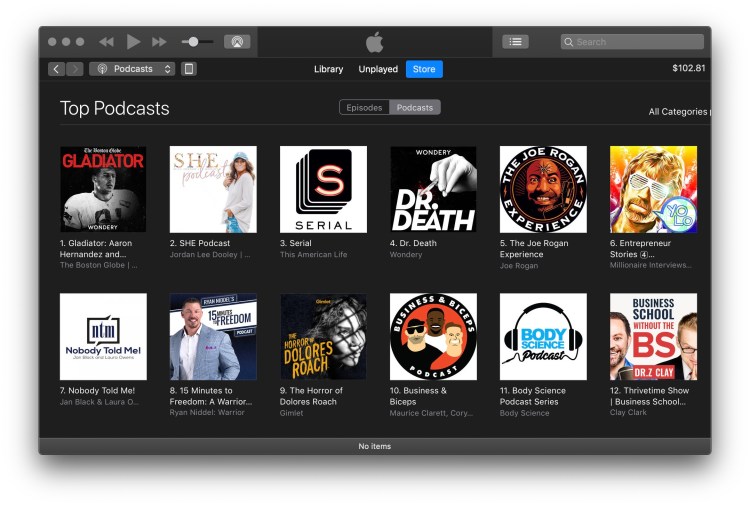
Task: Go forward with the right chevron
Action: [x=75, y=69]
